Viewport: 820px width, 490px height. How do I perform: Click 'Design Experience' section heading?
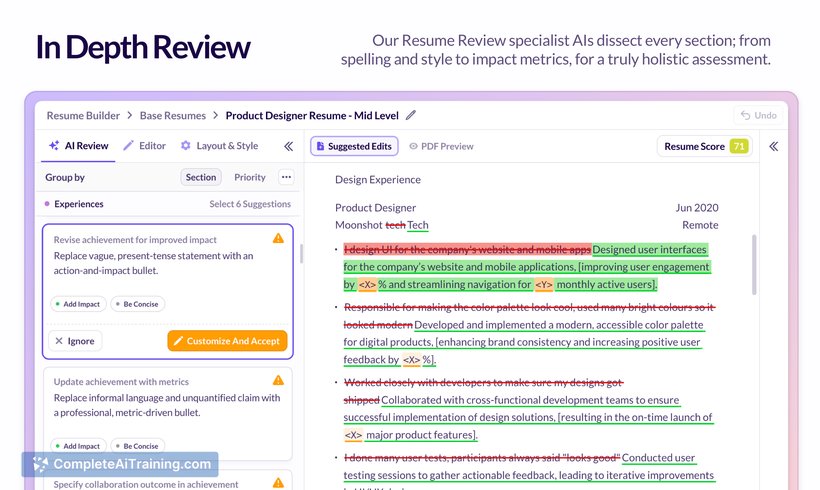pos(378,179)
